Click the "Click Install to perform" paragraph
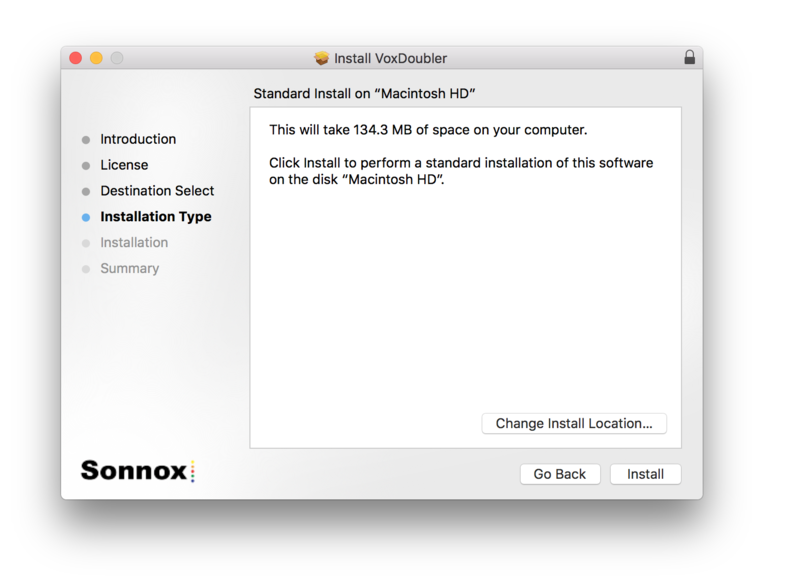The width and height of the screenshot is (800, 577). (461, 171)
